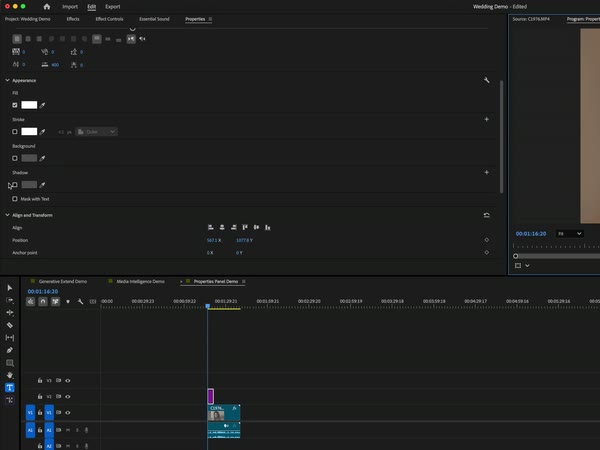Hide track V2 with eye icon
600x450 pixels.
click(x=68, y=396)
